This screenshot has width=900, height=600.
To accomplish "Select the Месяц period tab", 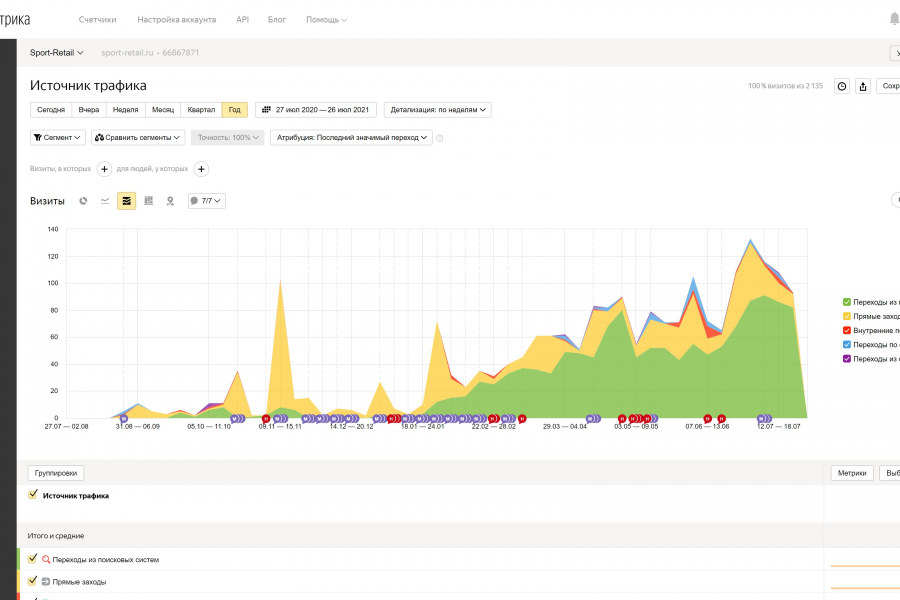I will [163, 110].
